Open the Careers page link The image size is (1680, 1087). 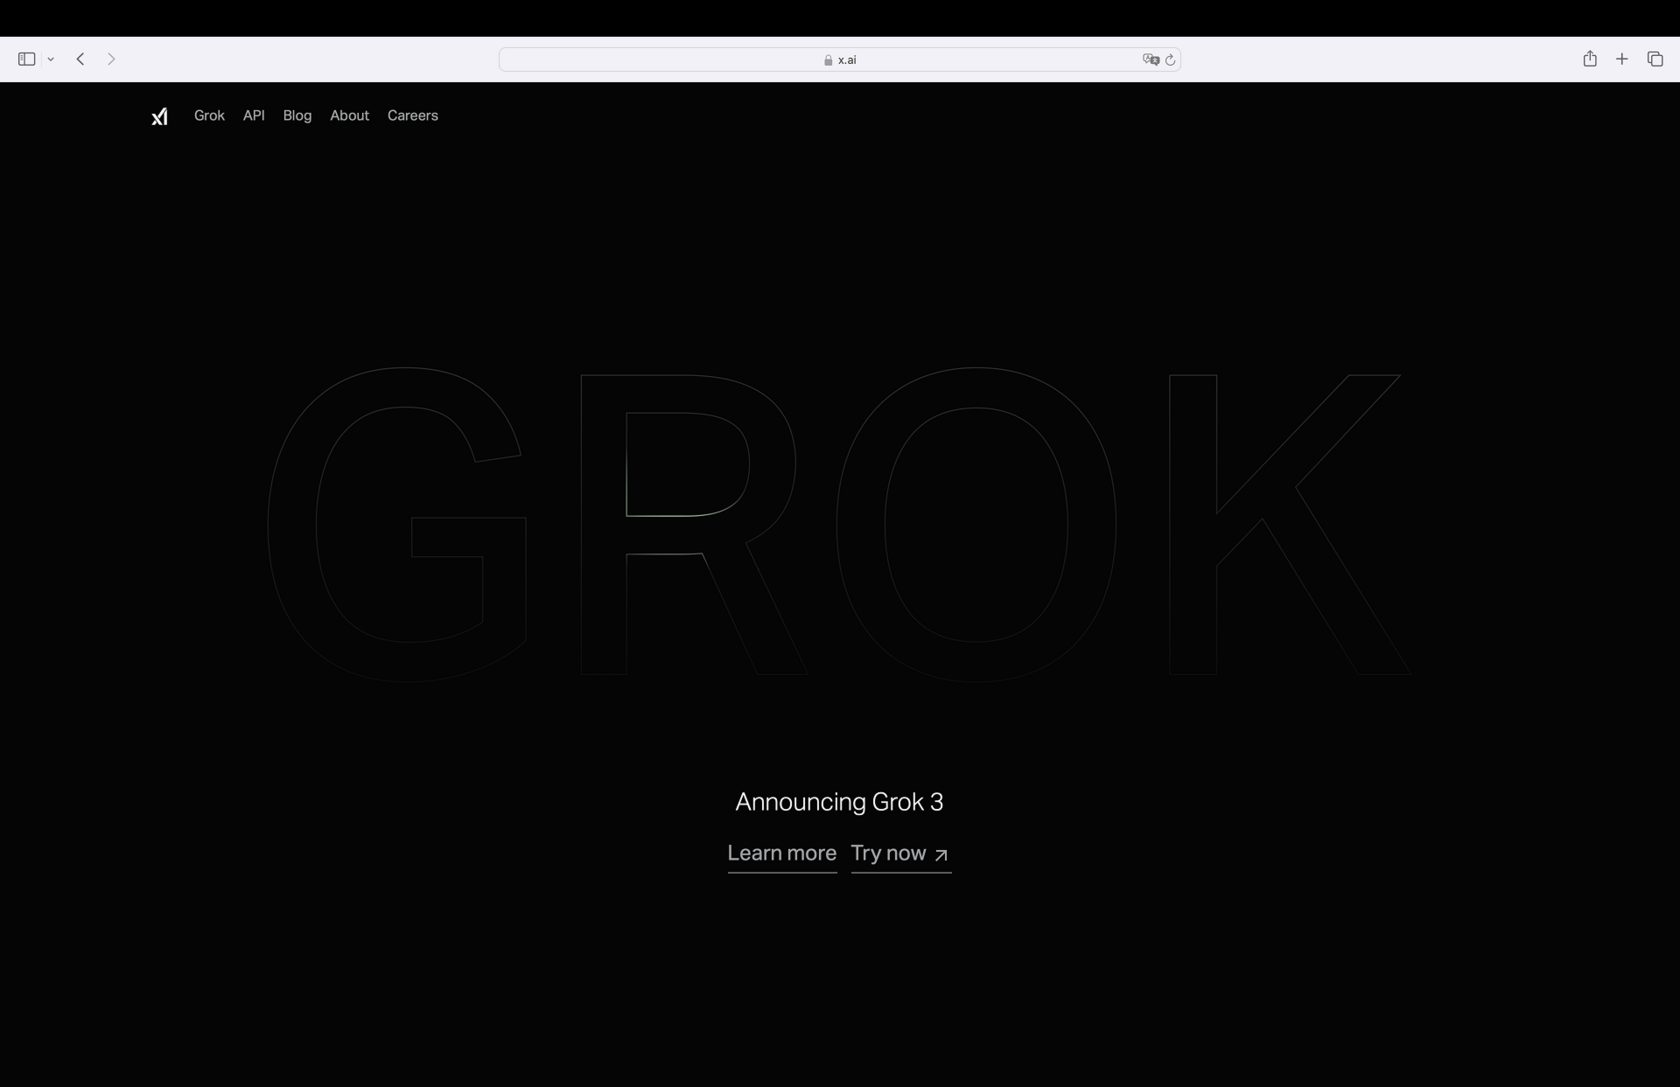click(413, 116)
